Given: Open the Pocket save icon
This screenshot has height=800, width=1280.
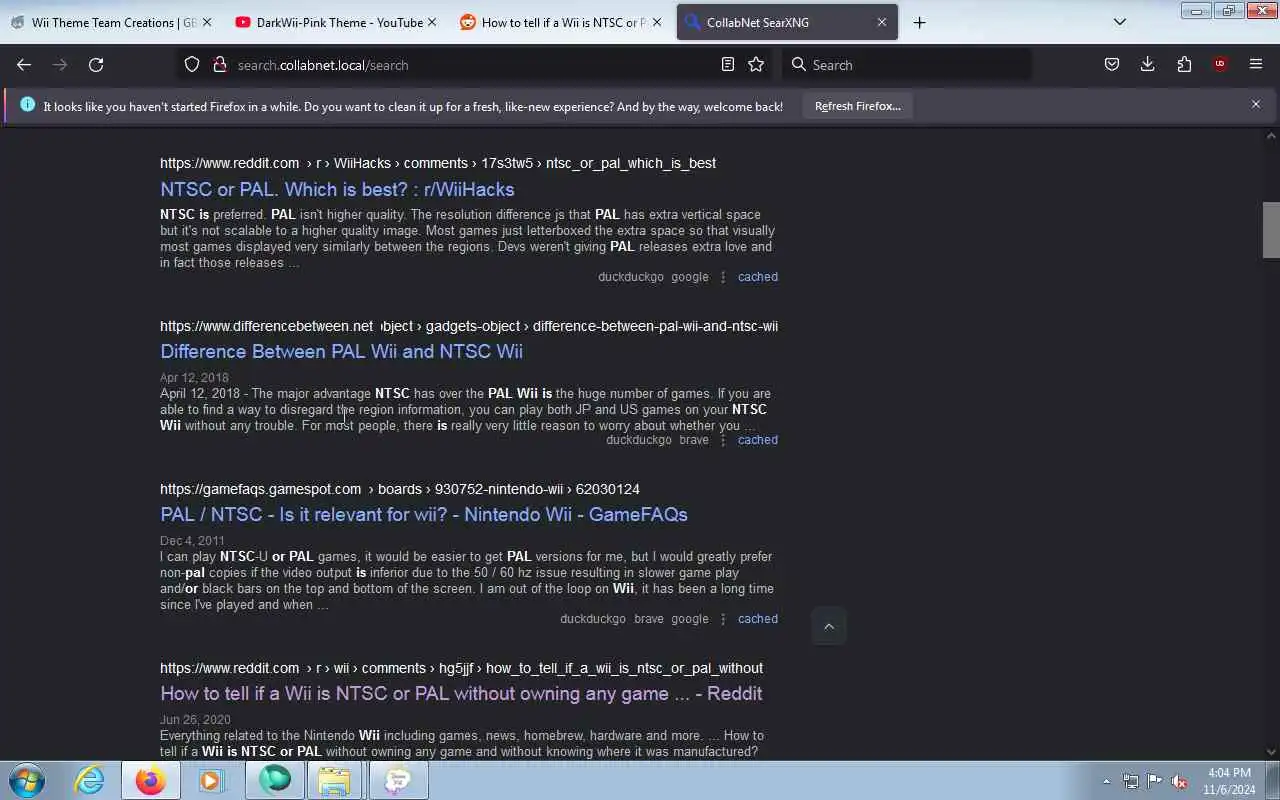Looking at the screenshot, I should click(1112, 65).
